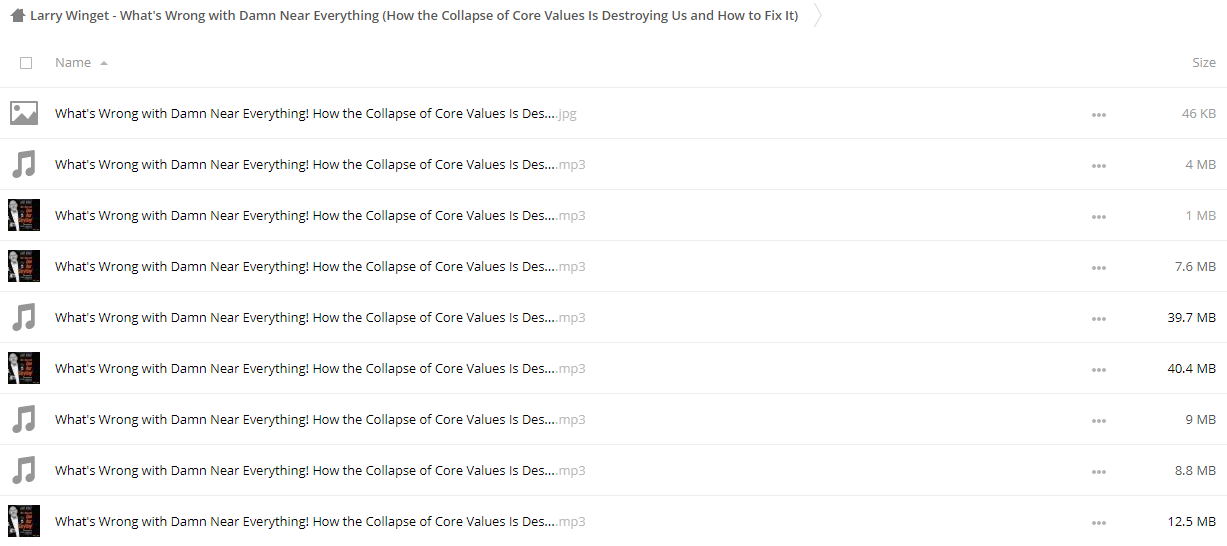This screenshot has width=1227, height=546.
Task: Click the Larry Winget folder breadcrumb link
Action: point(414,16)
